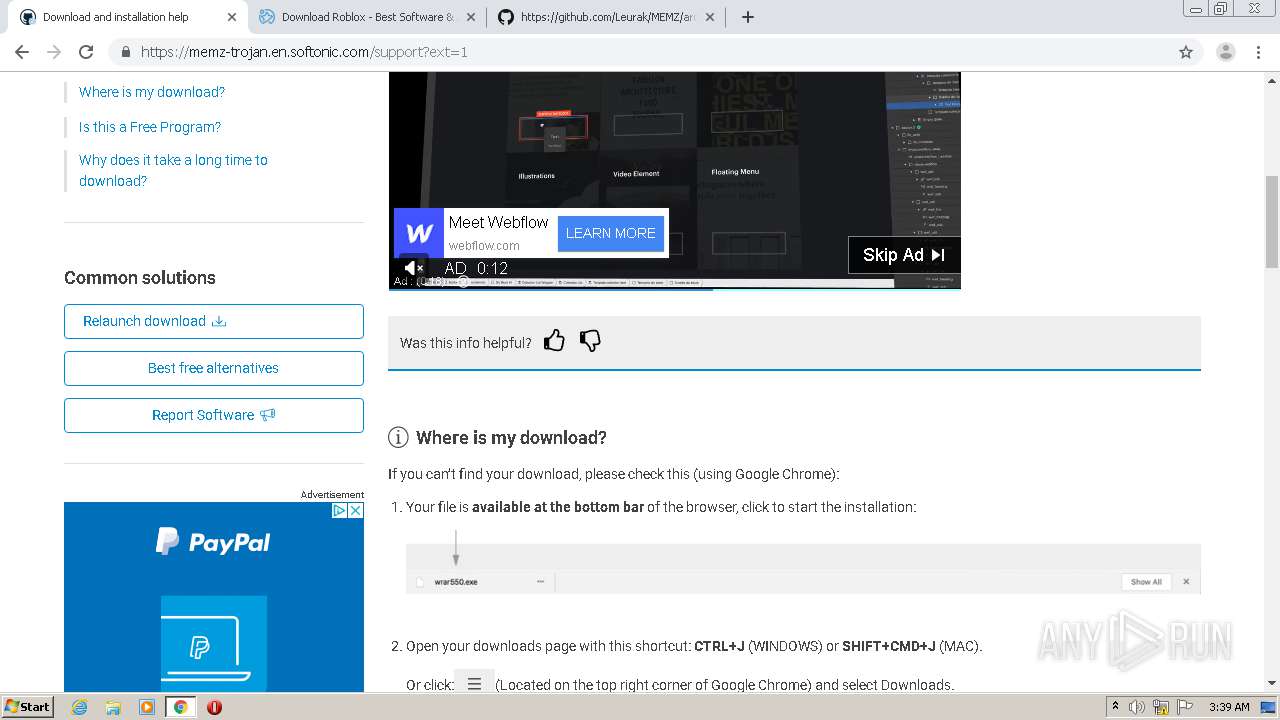Click the thumbs down not helpful icon
The height and width of the screenshot is (720, 1280).
[x=591, y=341]
